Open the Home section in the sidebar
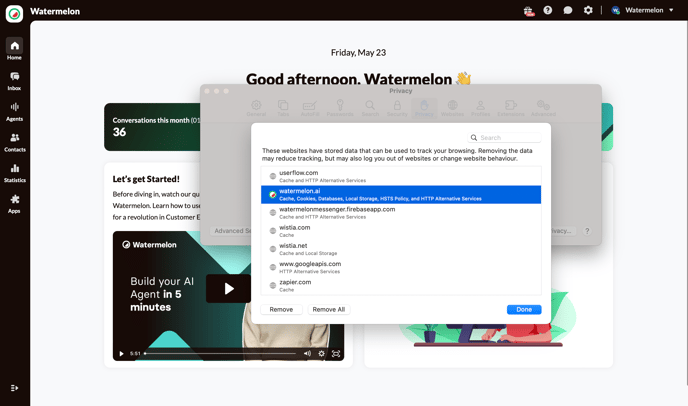This screenshot has height=406, width=688. pyautogui.click(x=14, y=49)
